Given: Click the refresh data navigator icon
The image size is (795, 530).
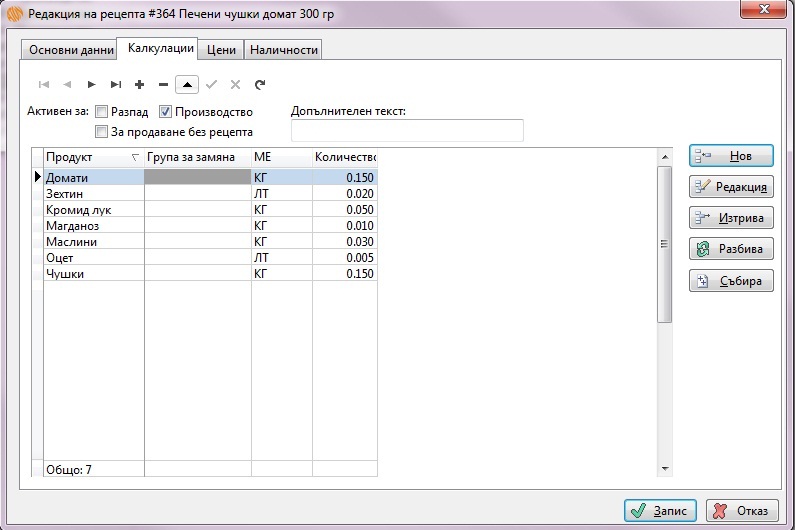Looking at the screenshot, I should point(260,85).
